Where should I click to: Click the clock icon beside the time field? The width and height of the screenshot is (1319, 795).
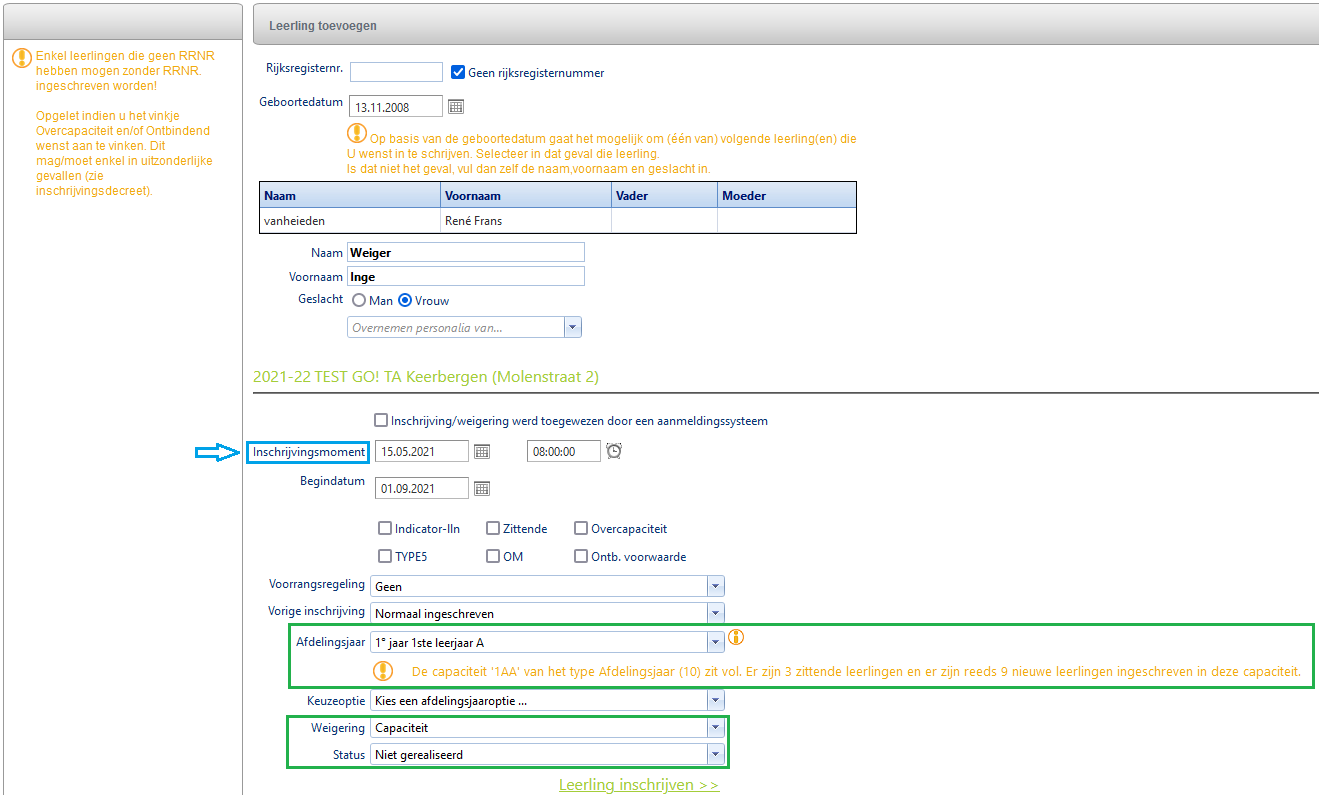coord(614,452)
